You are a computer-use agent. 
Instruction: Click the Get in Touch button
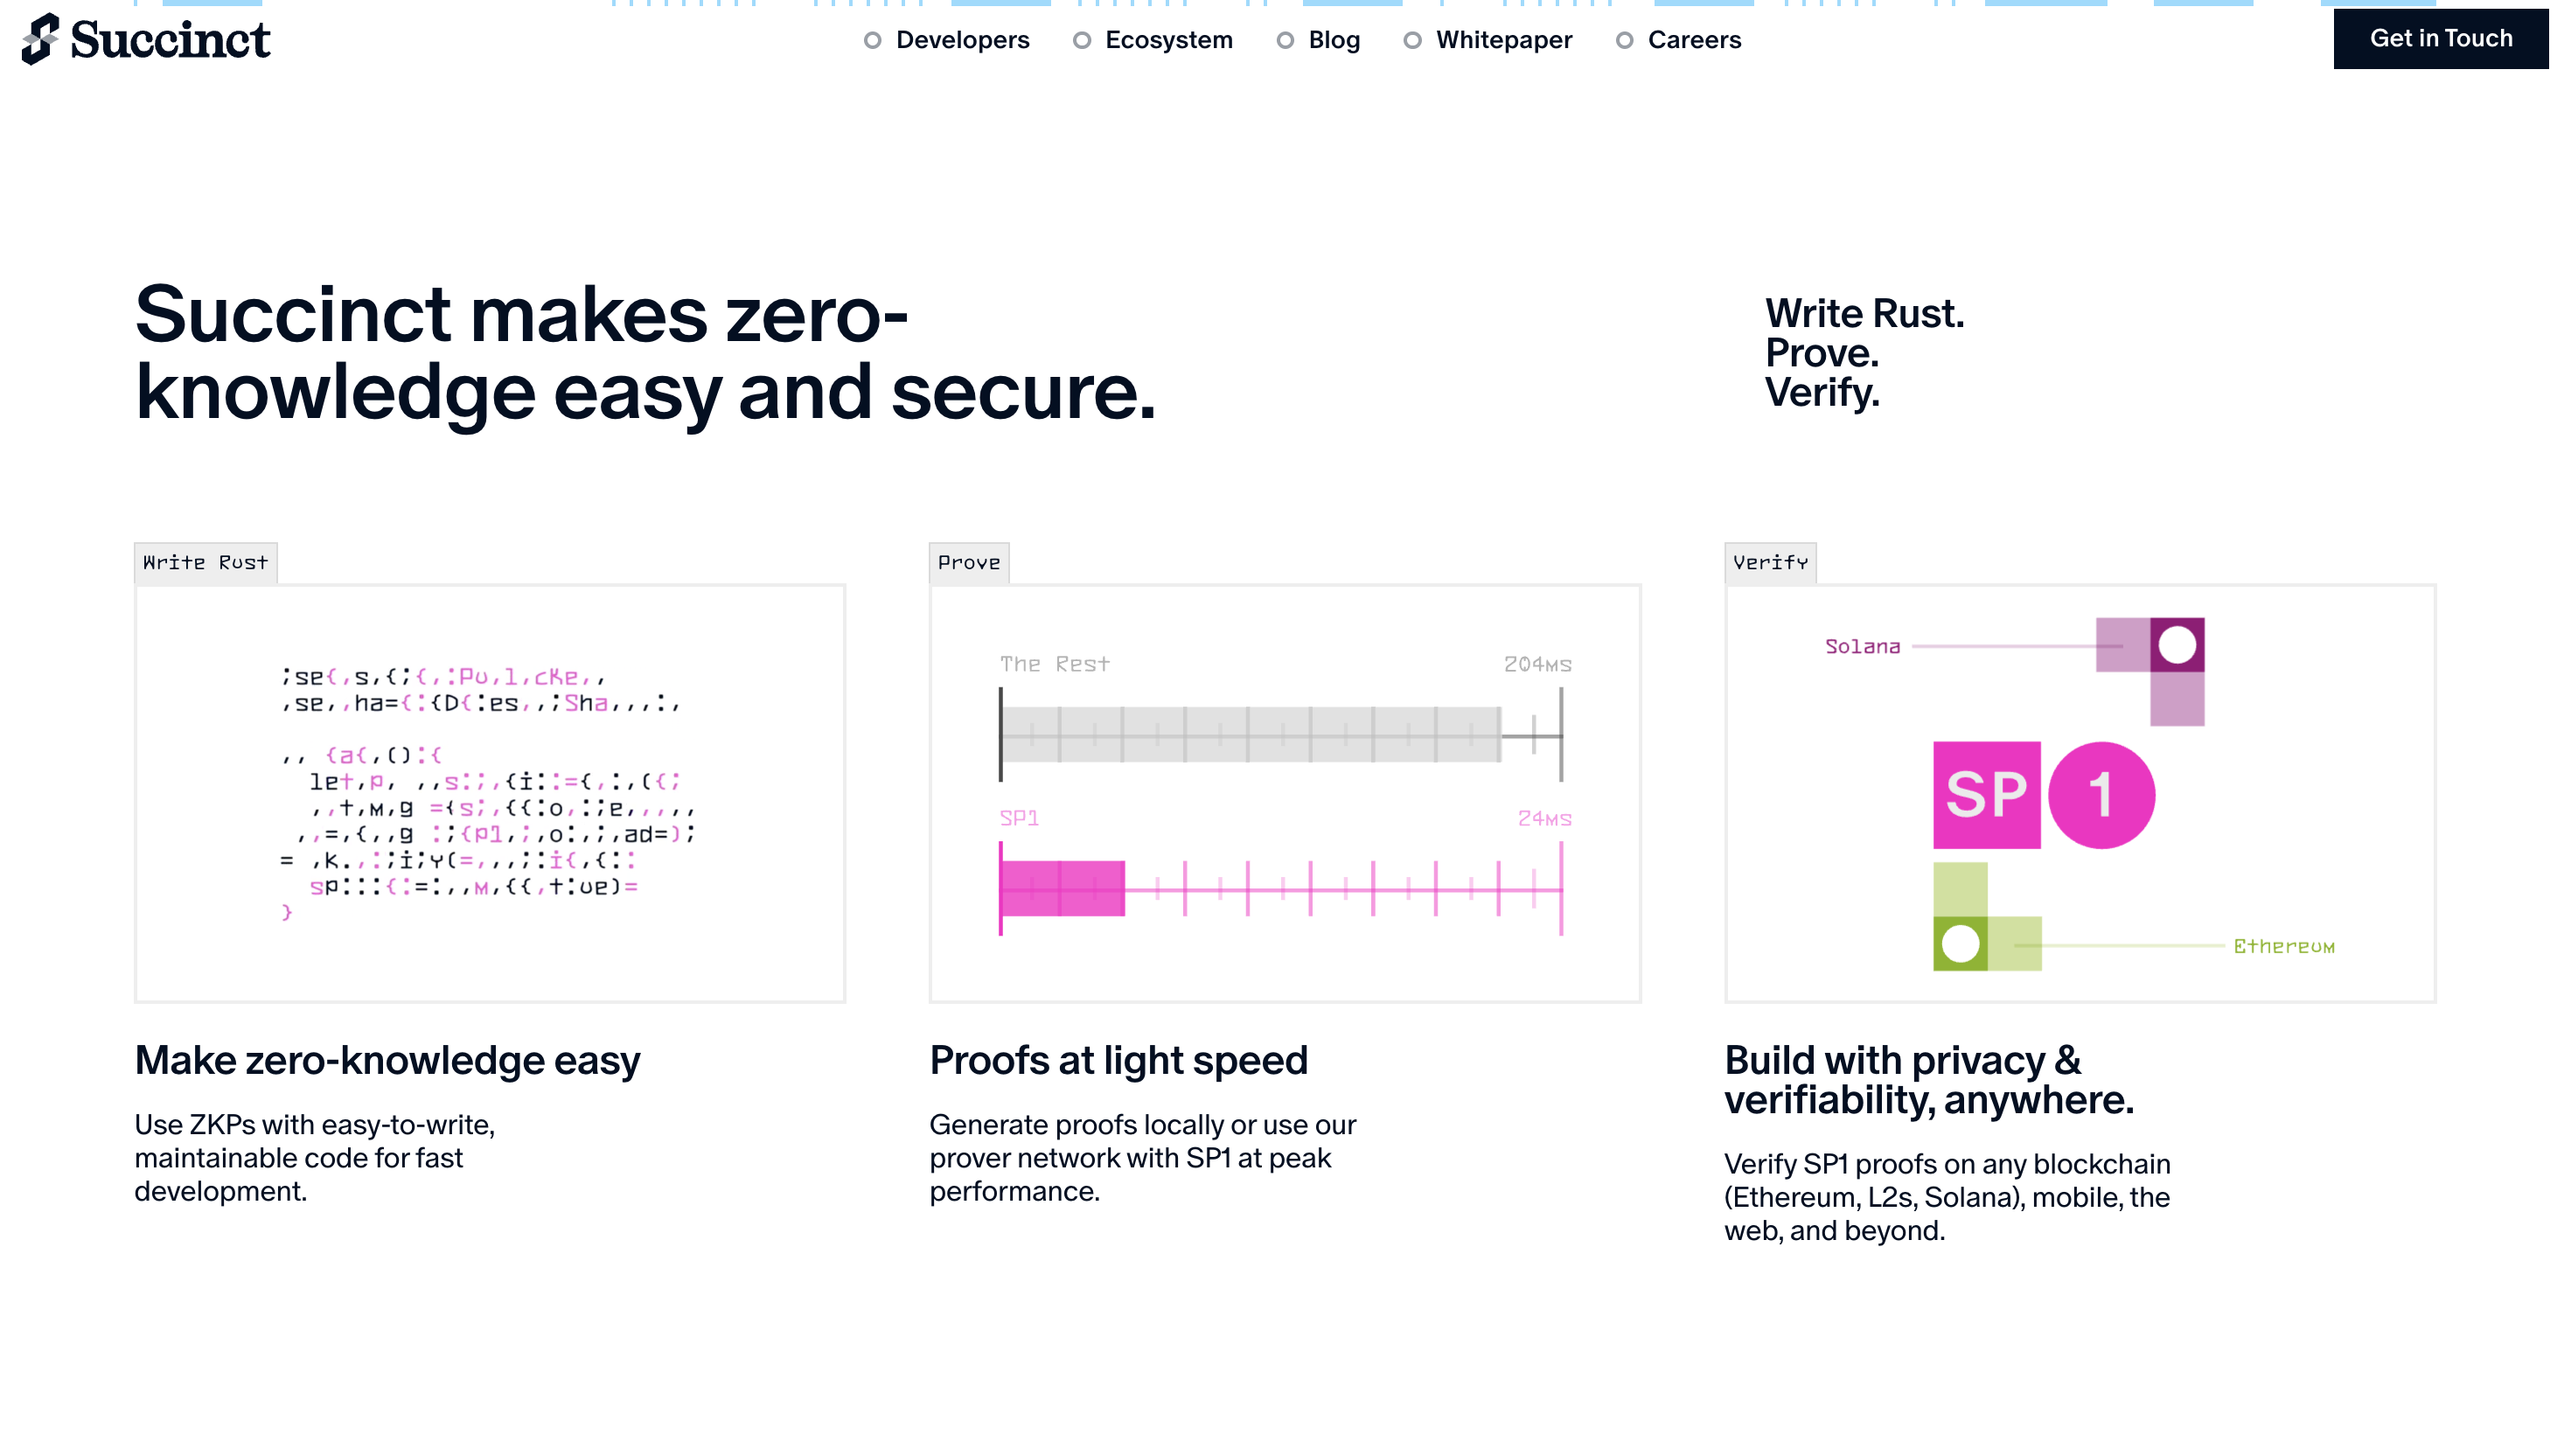(2440, 39)
